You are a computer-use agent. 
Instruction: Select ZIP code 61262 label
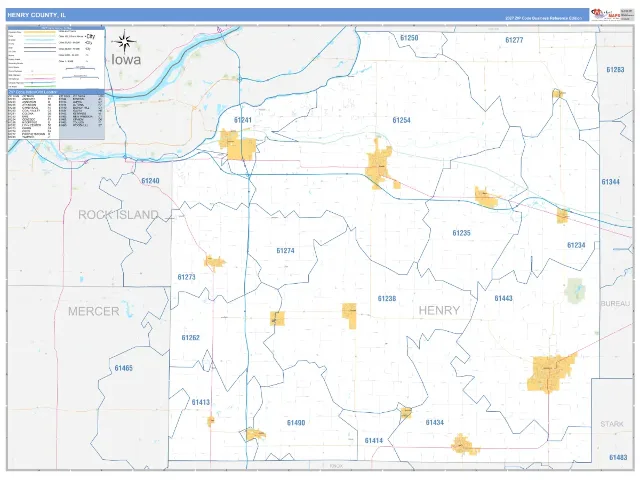[191, 338]
